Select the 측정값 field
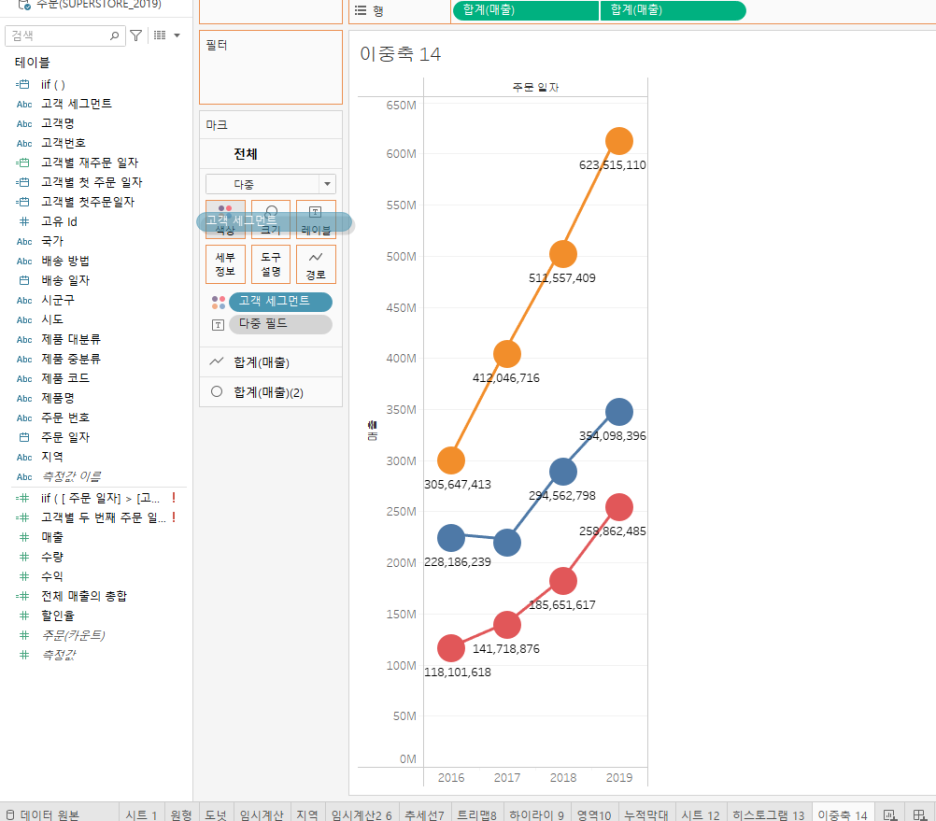936x821 pixels. 58,655
